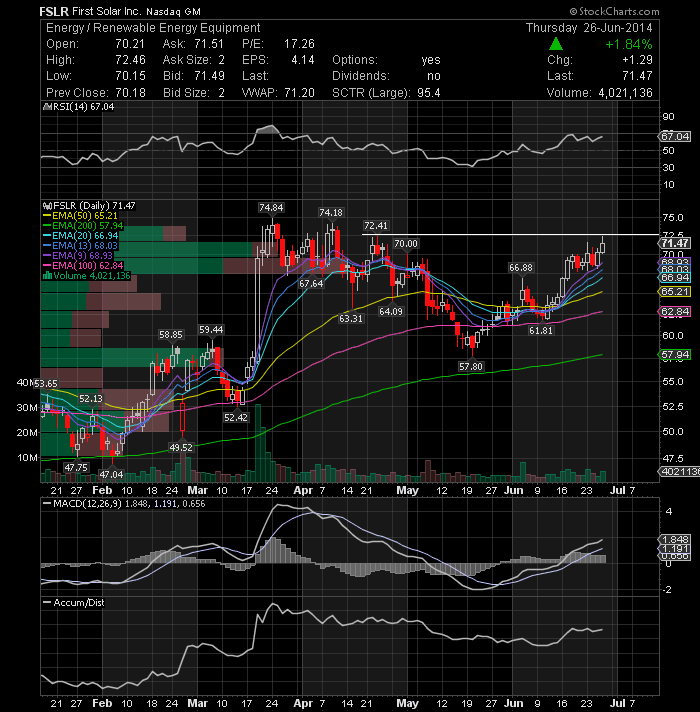Click the 53.65 price label at left
This screenshot has width=700, height=712.
pyautogui.click(x=46, y=384)
